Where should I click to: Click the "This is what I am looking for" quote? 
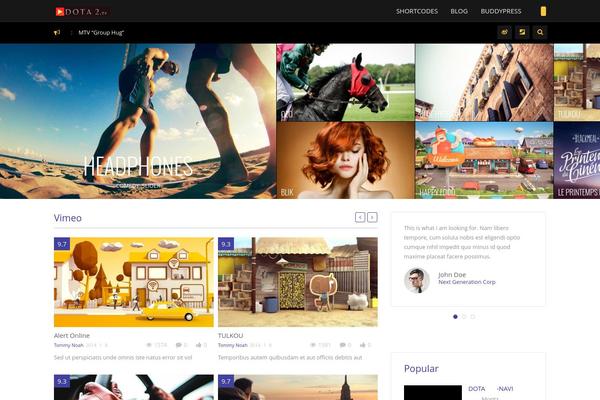click(x=462, y=242)
